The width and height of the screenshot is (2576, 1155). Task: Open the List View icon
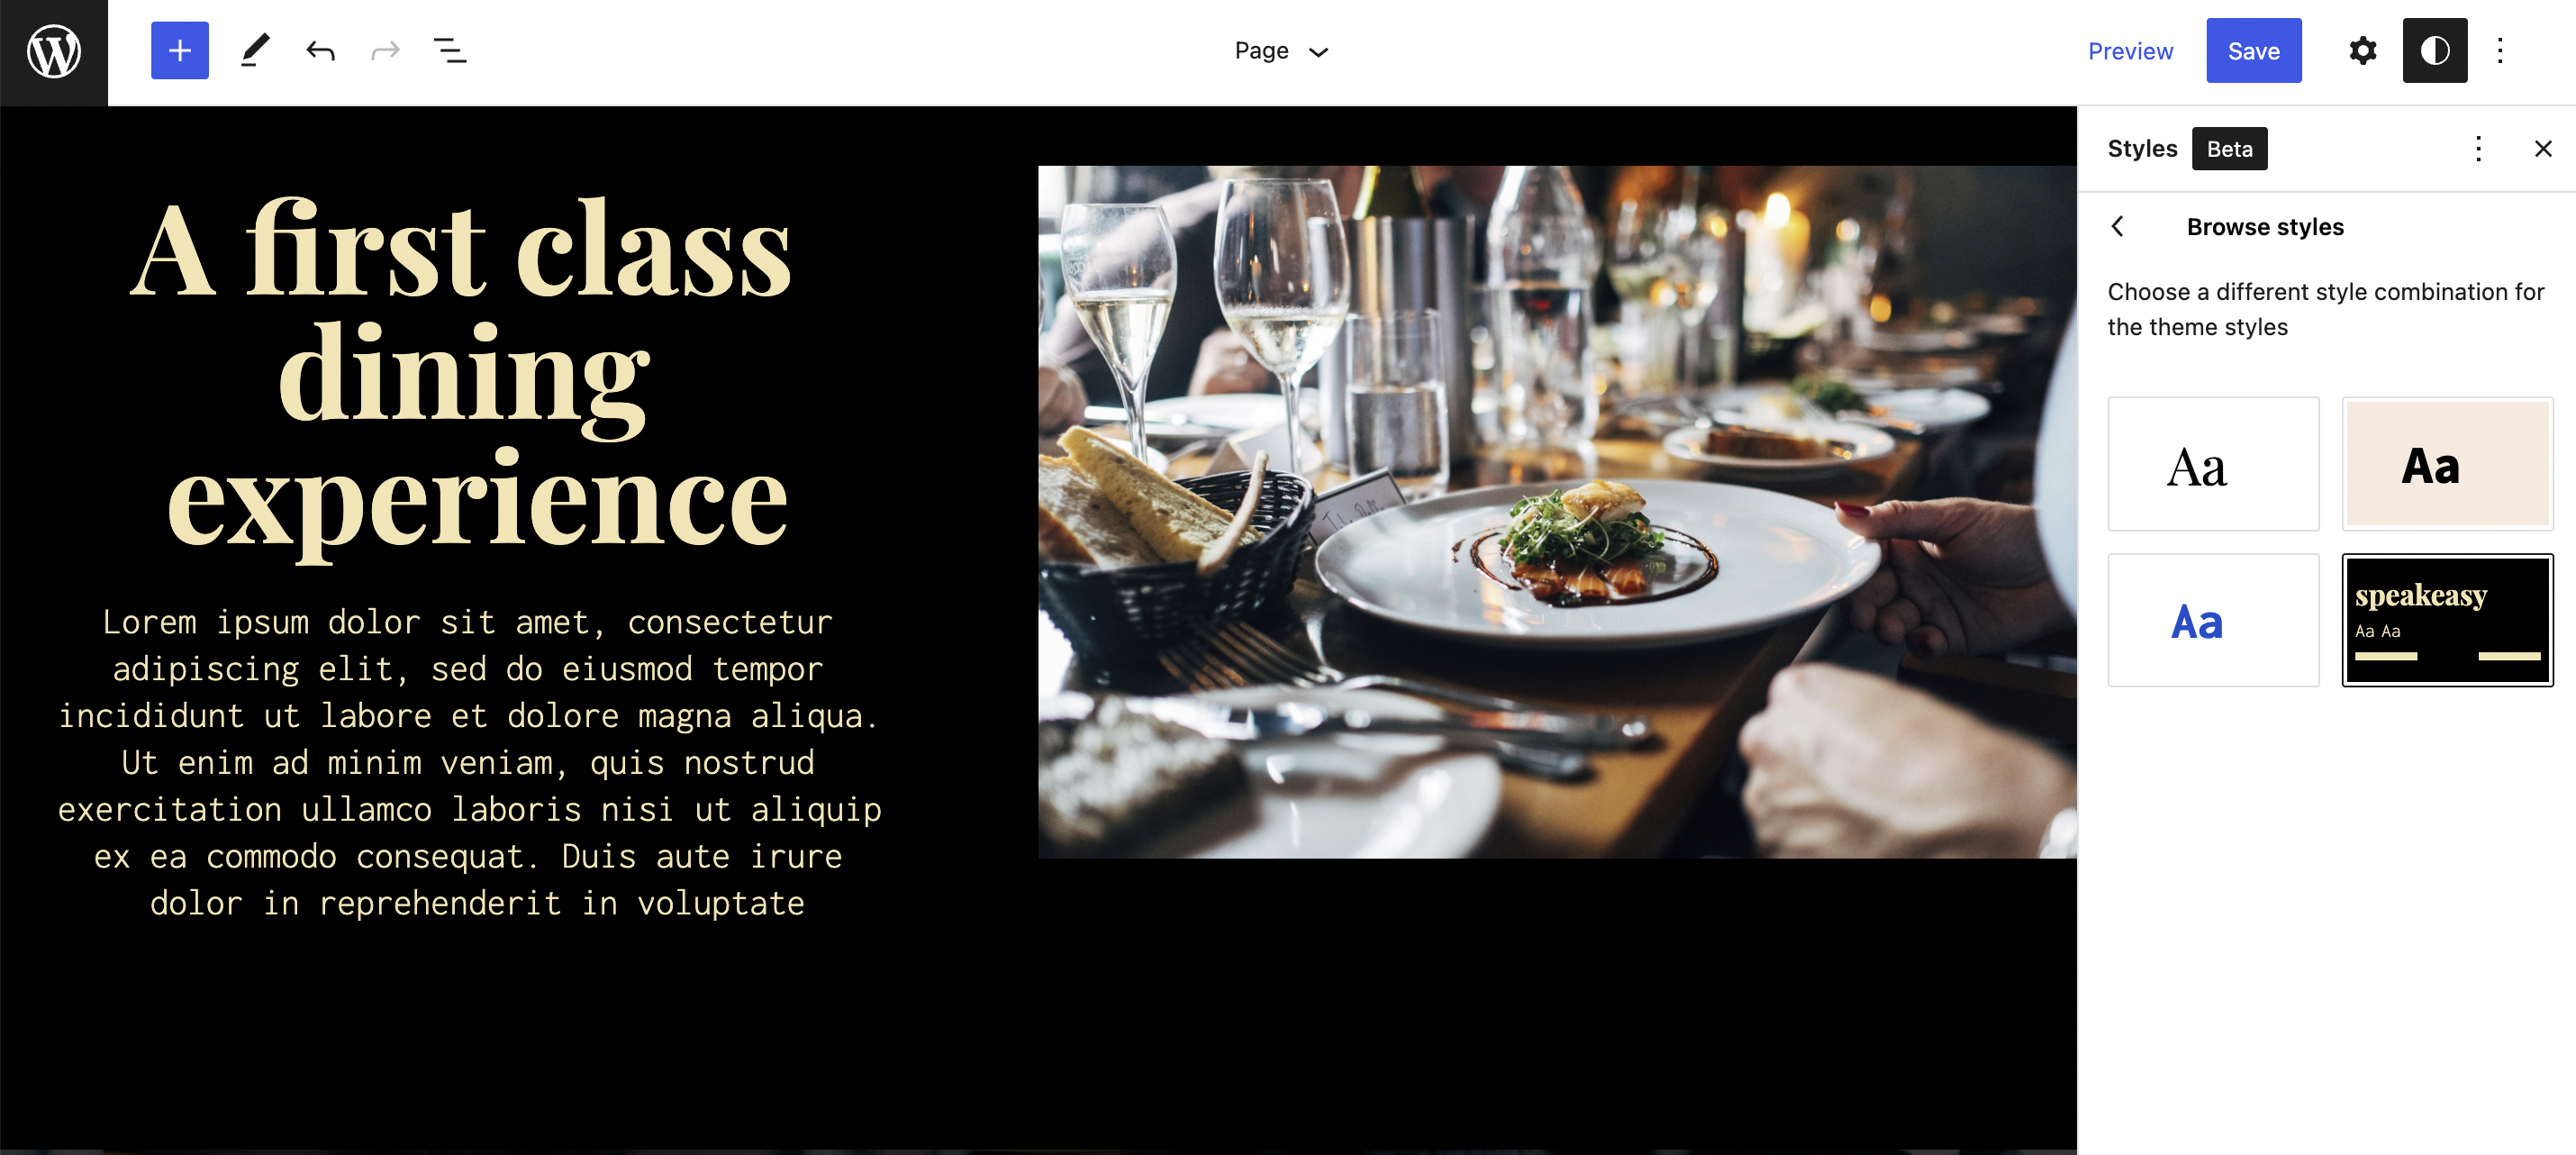[450, 51]
